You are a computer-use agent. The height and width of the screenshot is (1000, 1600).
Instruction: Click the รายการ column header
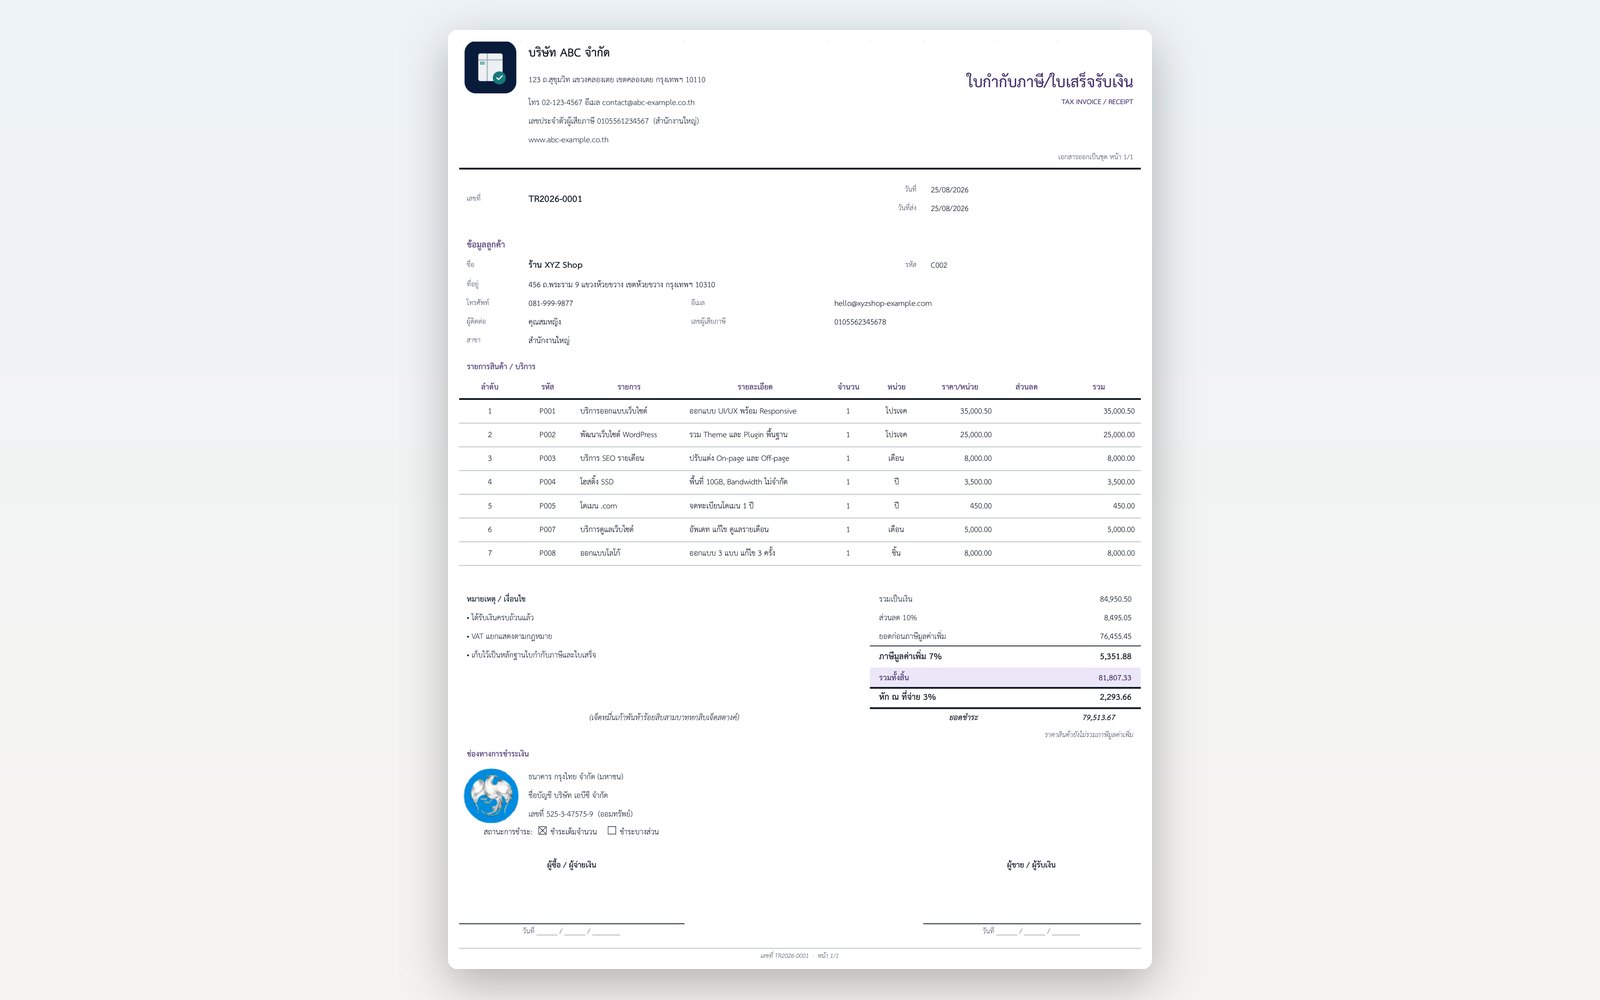629,387
